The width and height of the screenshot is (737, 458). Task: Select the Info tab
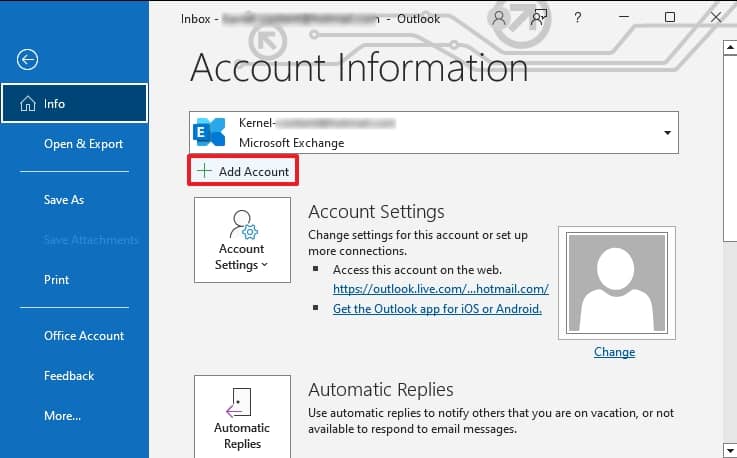(74, 103)
